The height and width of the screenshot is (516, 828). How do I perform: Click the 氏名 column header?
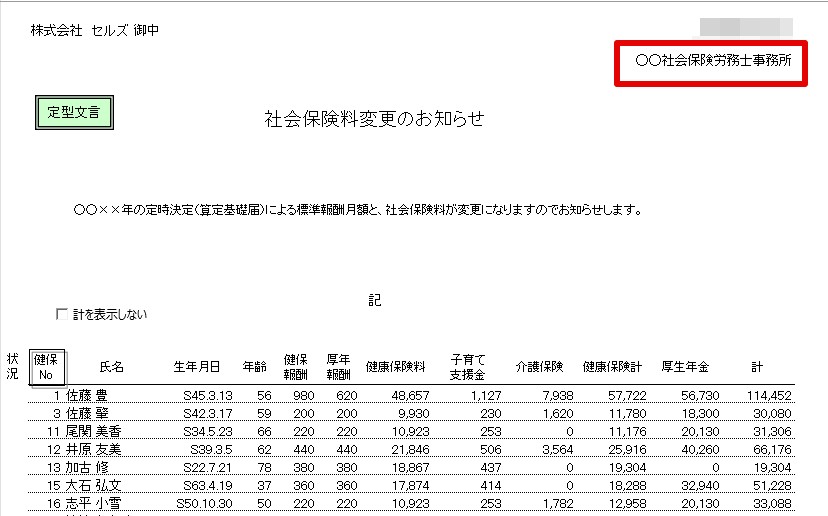pos(111,367)
